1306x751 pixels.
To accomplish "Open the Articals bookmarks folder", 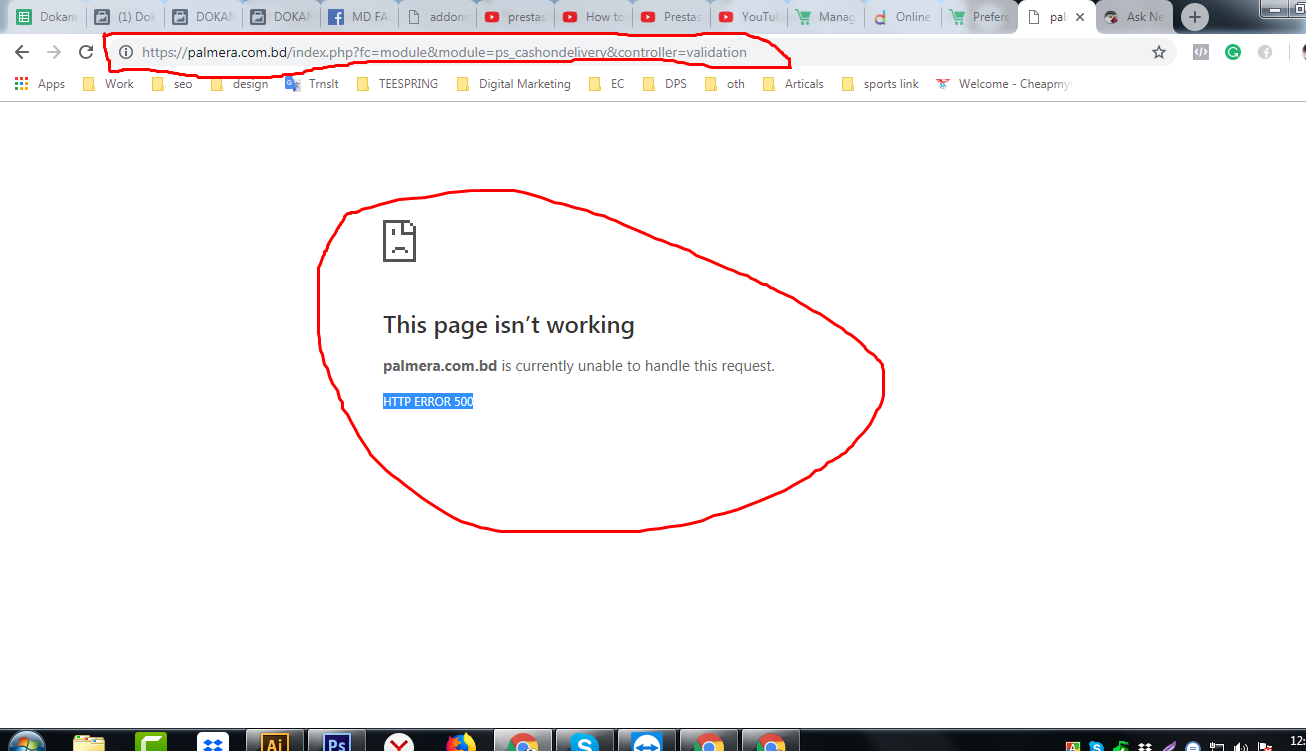I will pyautogui.click(x=793, y=84).
